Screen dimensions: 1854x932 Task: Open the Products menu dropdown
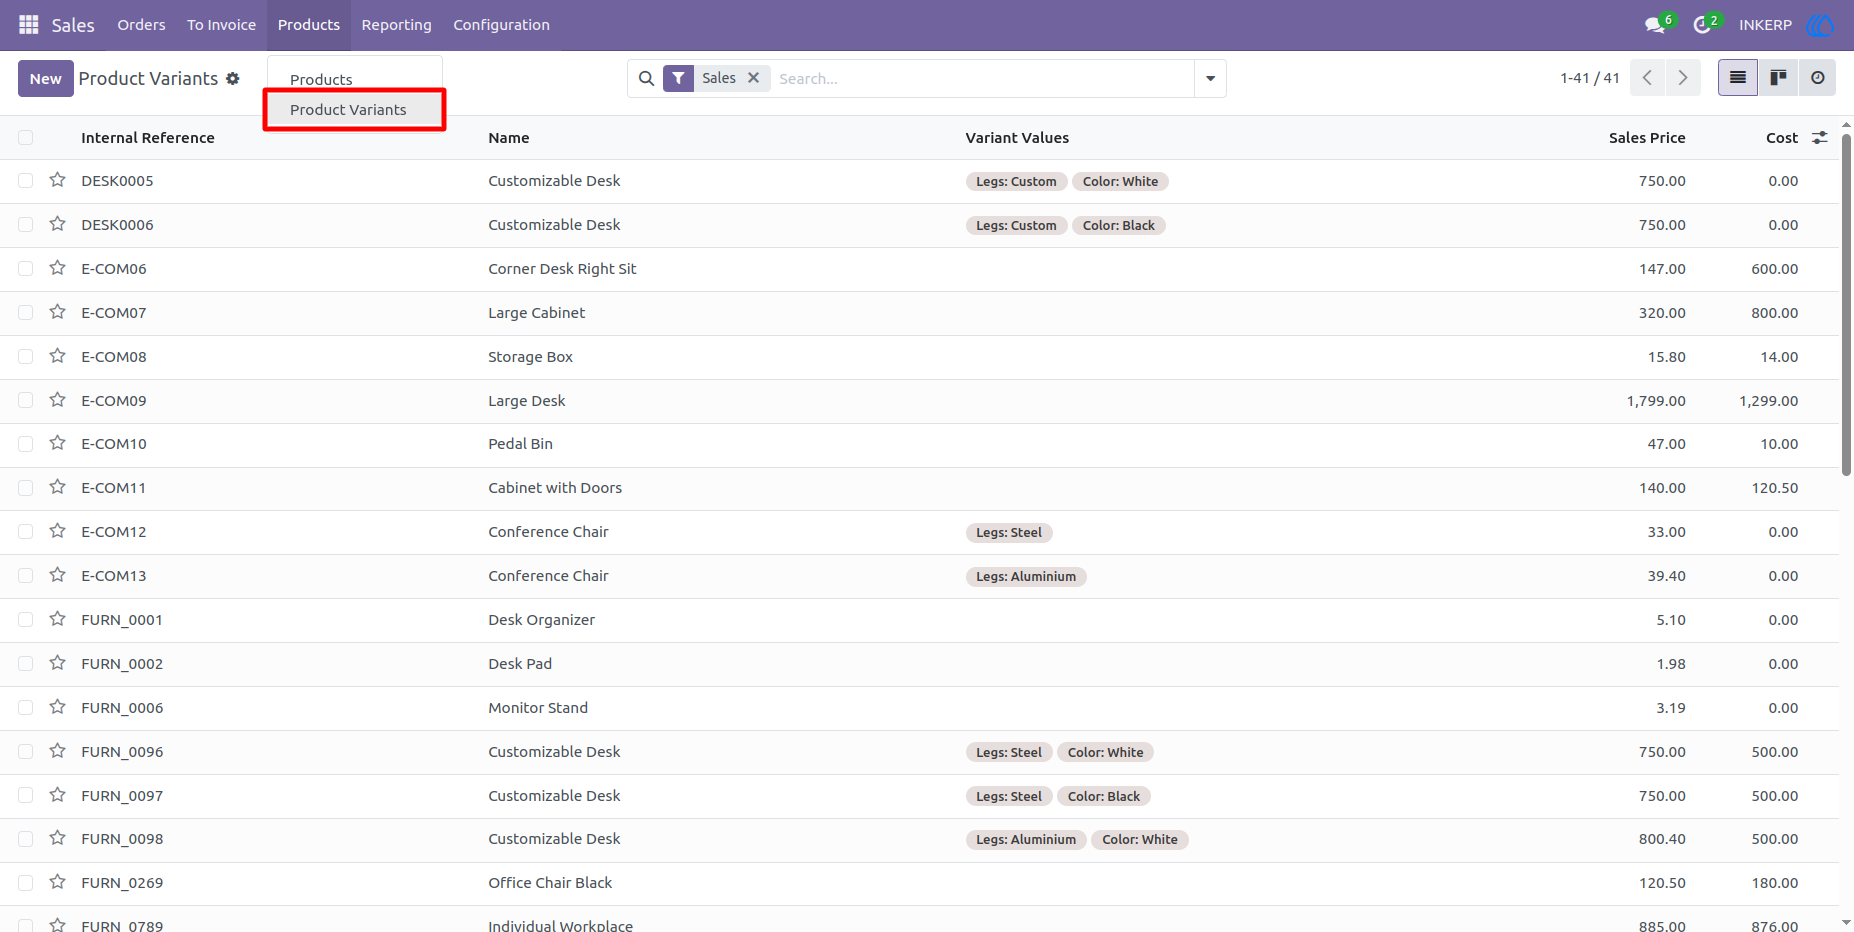pos(309,25)
